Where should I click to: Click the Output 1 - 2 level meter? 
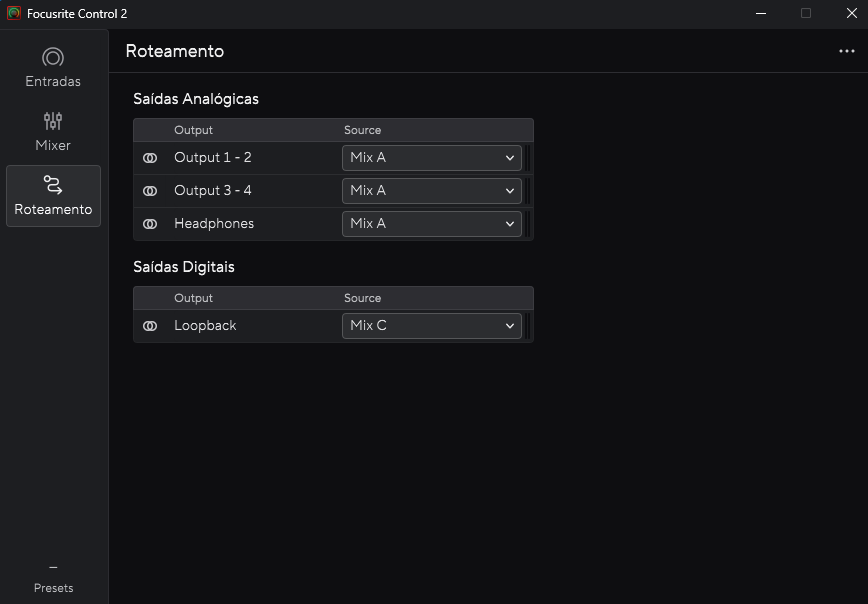[527, 158]
